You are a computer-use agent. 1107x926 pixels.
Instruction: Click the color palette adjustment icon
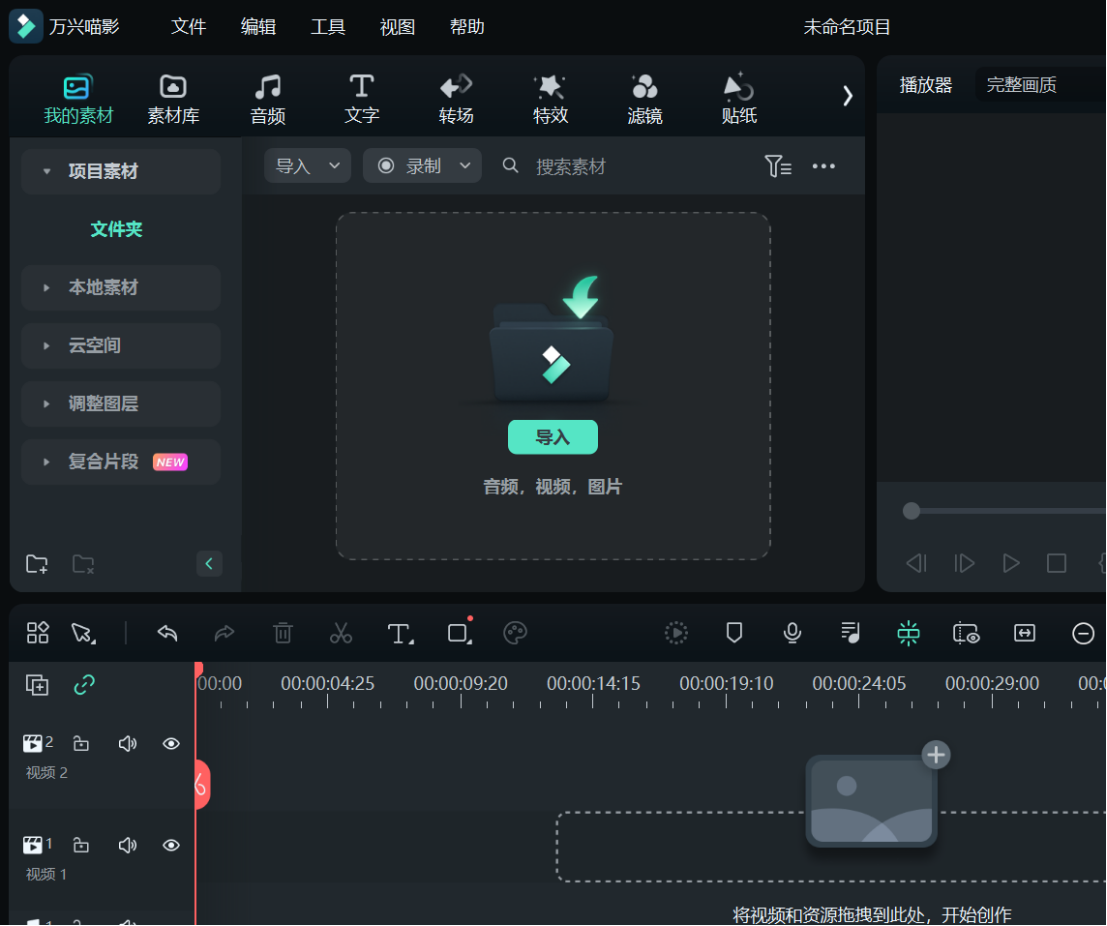516,632
